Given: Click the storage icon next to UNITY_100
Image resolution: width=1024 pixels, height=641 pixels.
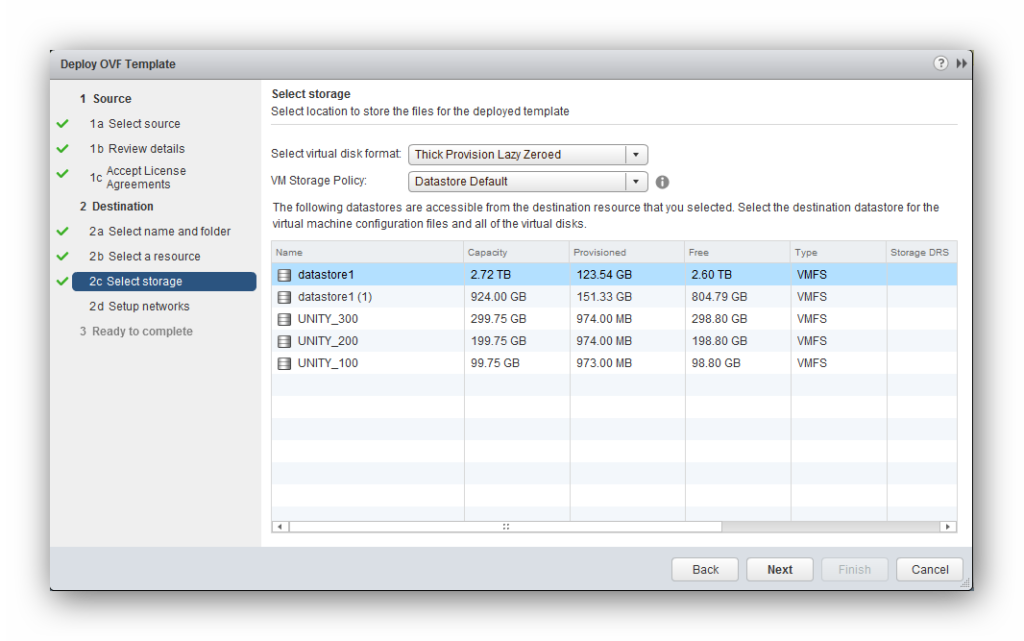Looking at the screenshot, I should click(x=284, y=363).
